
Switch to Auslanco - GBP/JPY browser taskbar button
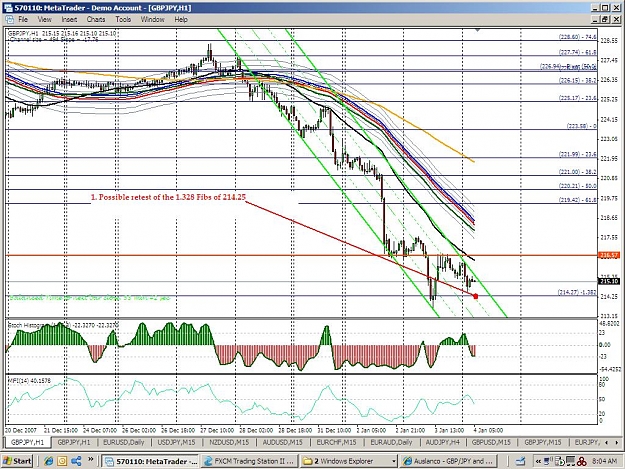tap(448, 461)
